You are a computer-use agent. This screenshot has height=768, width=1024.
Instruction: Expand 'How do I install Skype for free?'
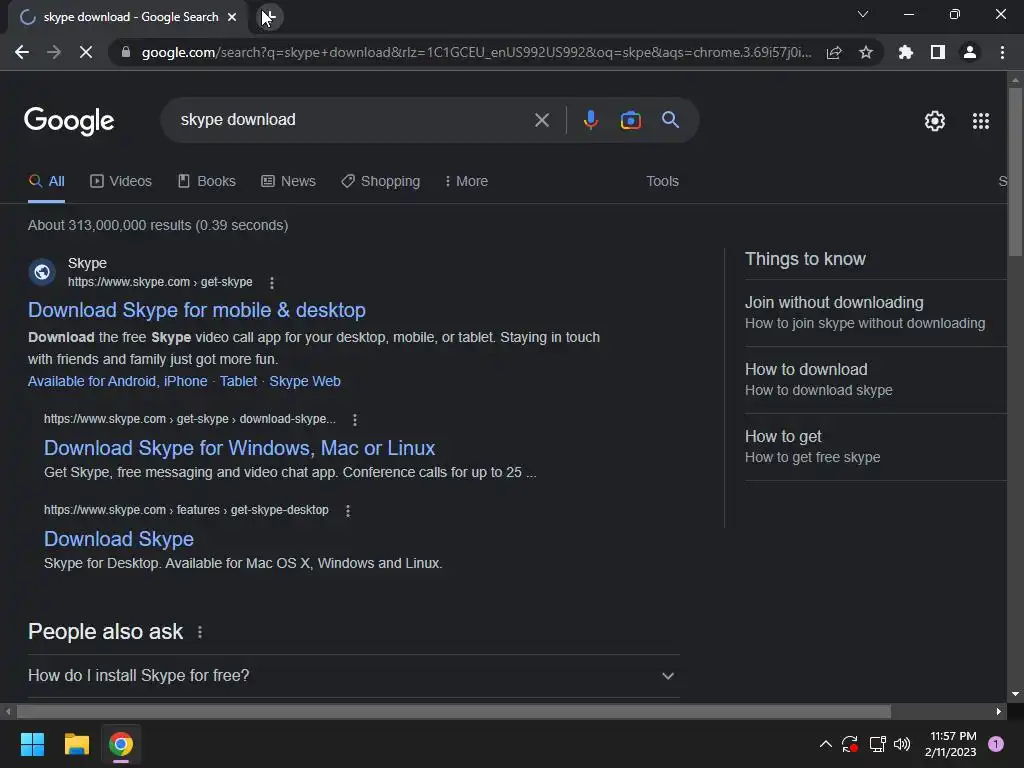point(354,676)
